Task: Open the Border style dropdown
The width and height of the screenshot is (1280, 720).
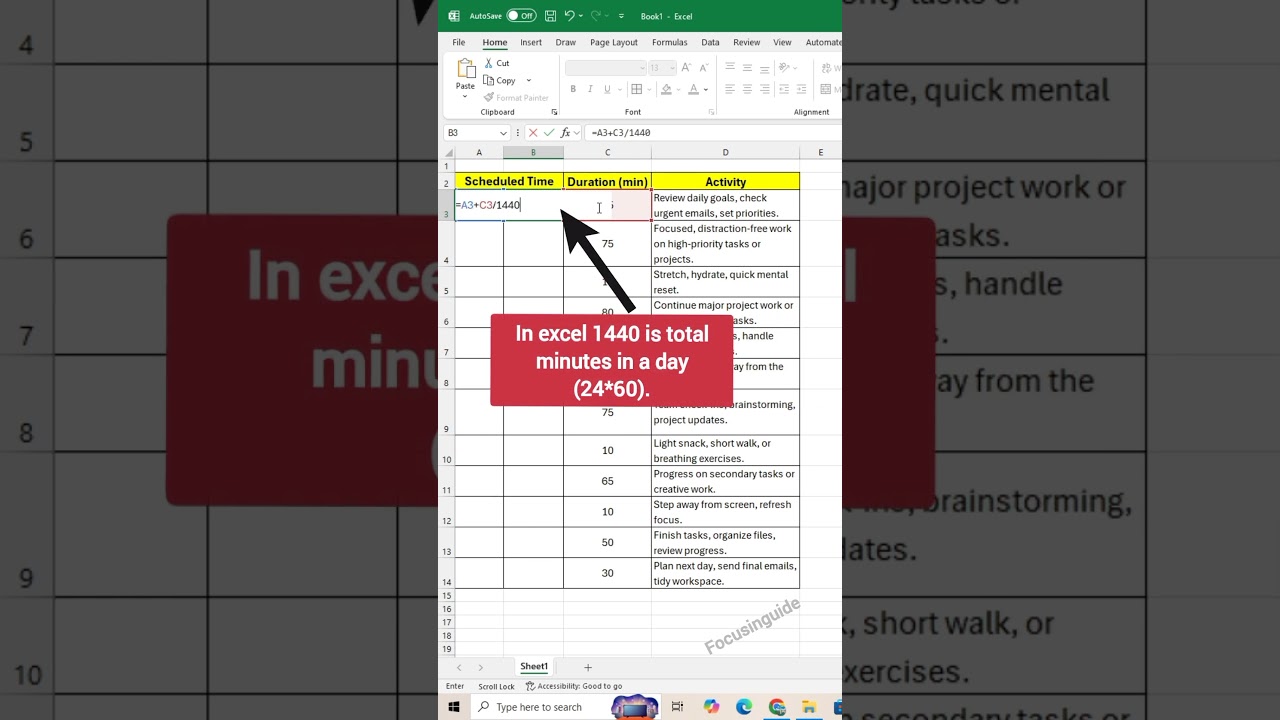Action: 650,88
